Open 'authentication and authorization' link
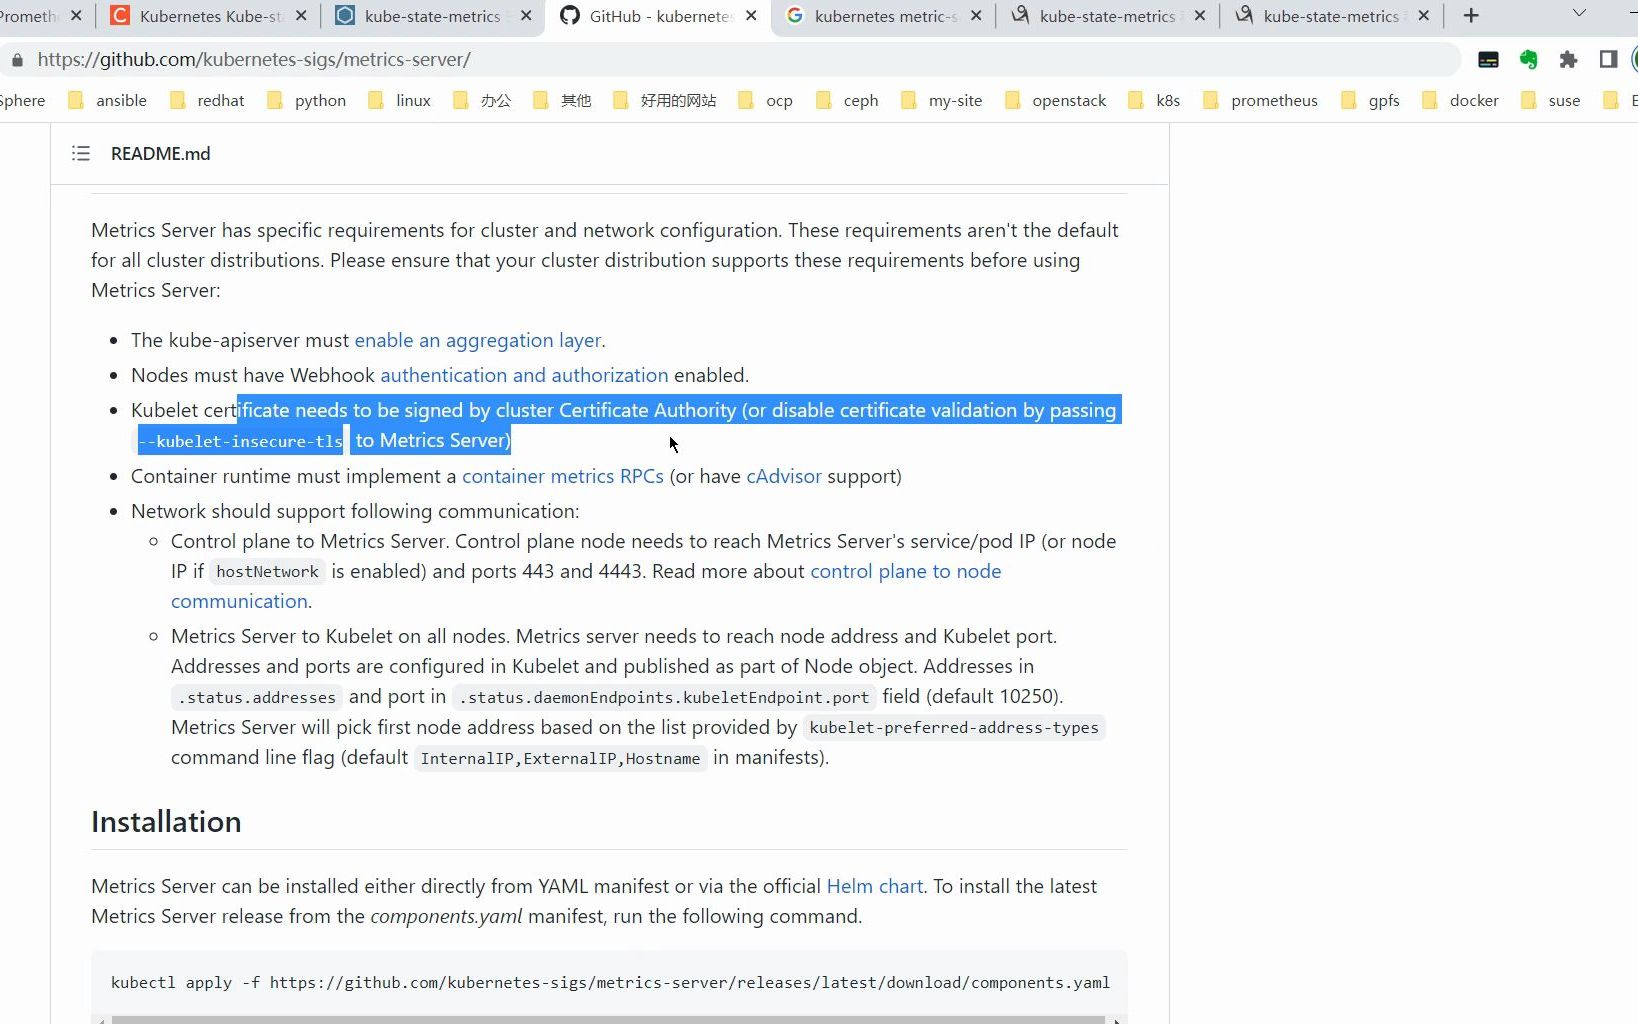 [524, 375]
